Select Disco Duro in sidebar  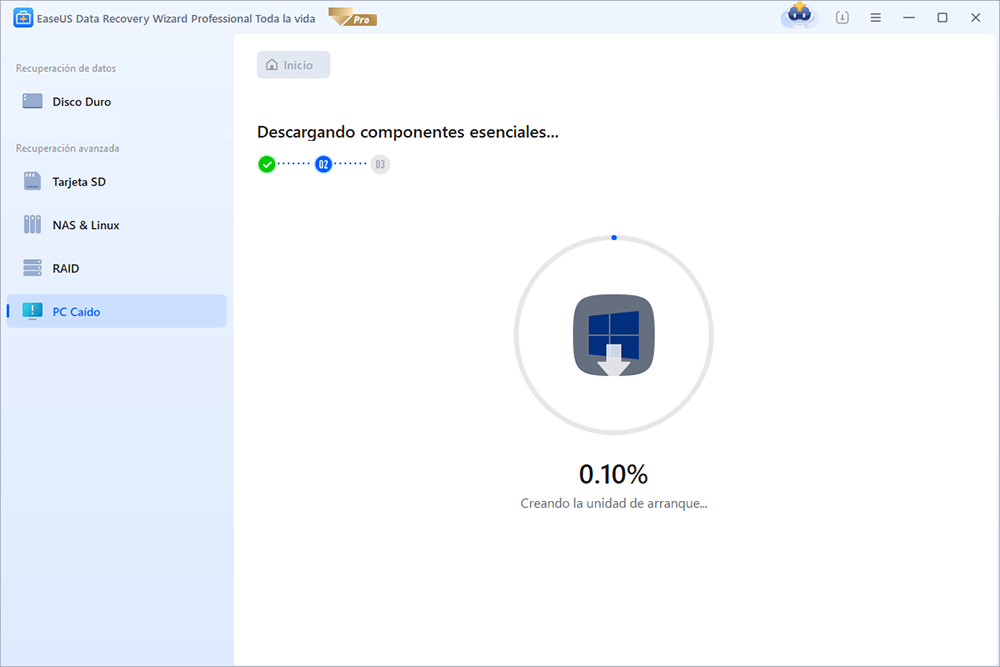117,101
